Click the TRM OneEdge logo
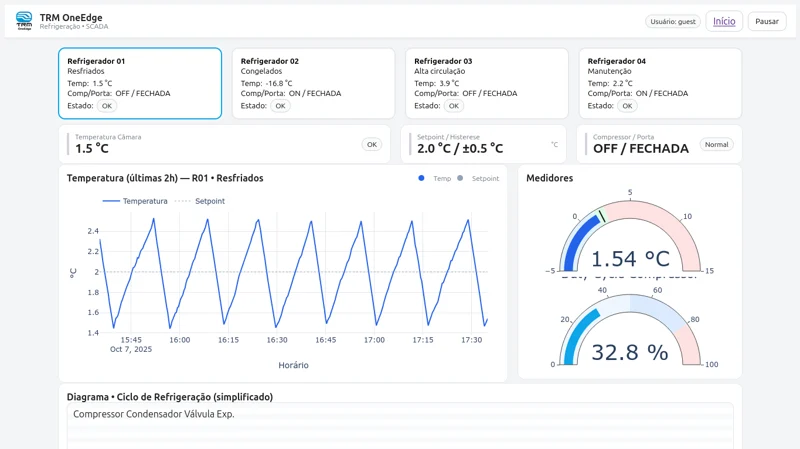This screenshot has width=800, height=449. [x=24, y=20]
